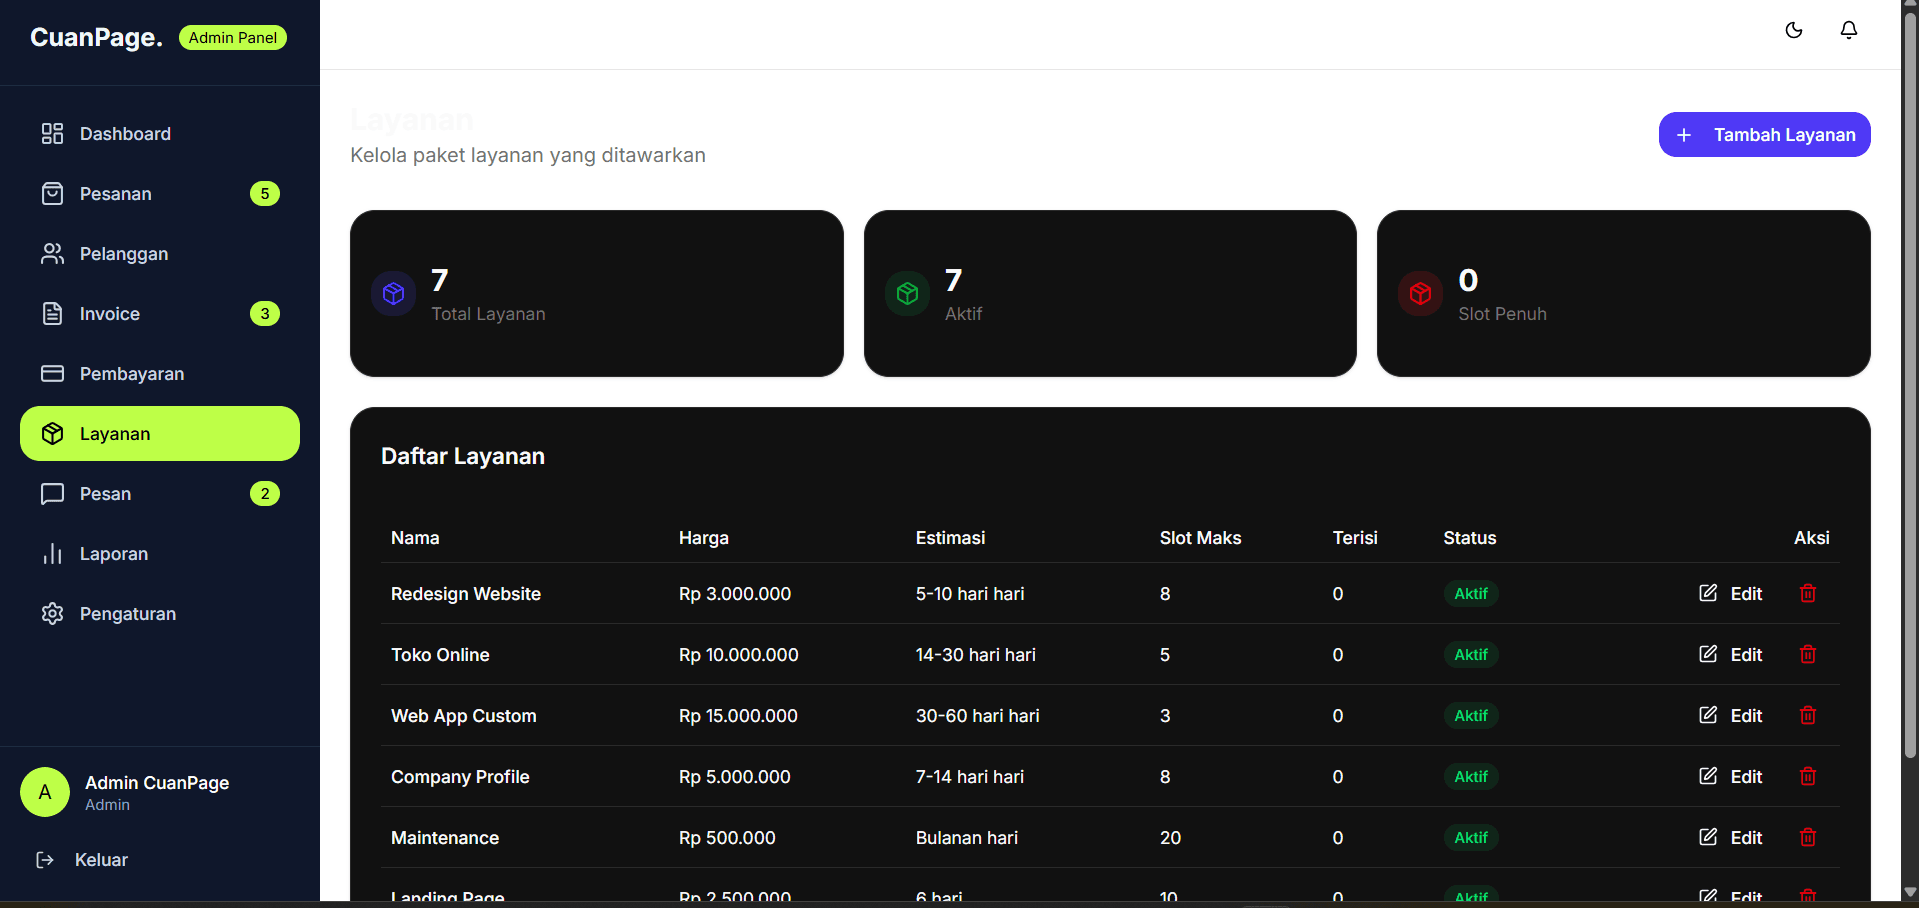
Task: Open the Pesan messages page
Action: click(105, 494)
